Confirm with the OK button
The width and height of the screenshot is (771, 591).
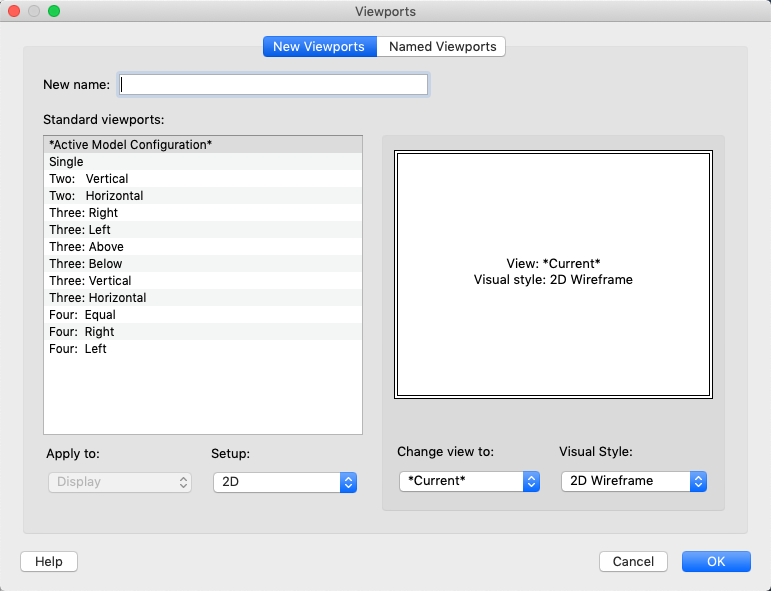[x=716, y=562]
